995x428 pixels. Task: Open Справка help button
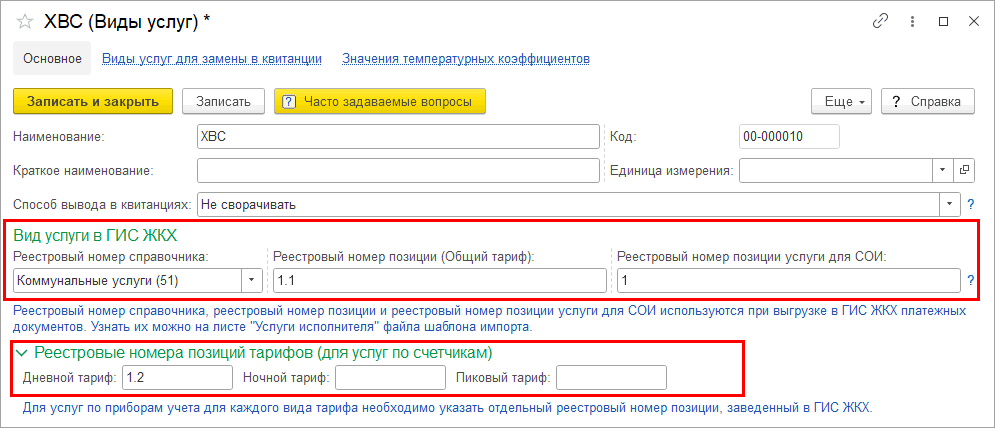point(927,101)
